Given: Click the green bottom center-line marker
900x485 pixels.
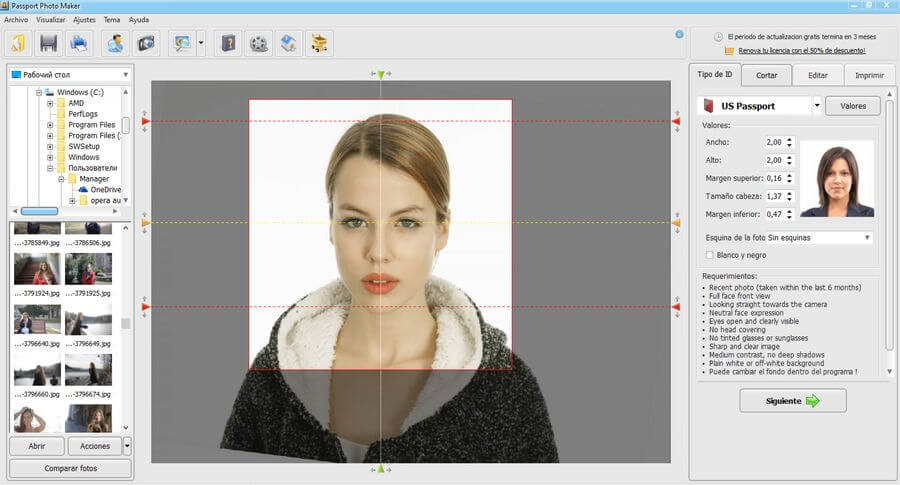Looking at the screenshot, I should pyautogui.click(x=381, y=469).
